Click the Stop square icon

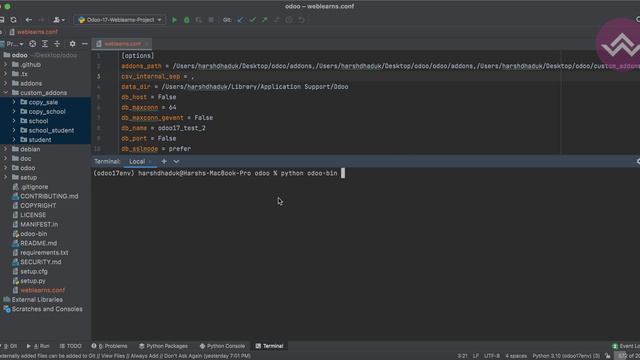pos(211,20)
